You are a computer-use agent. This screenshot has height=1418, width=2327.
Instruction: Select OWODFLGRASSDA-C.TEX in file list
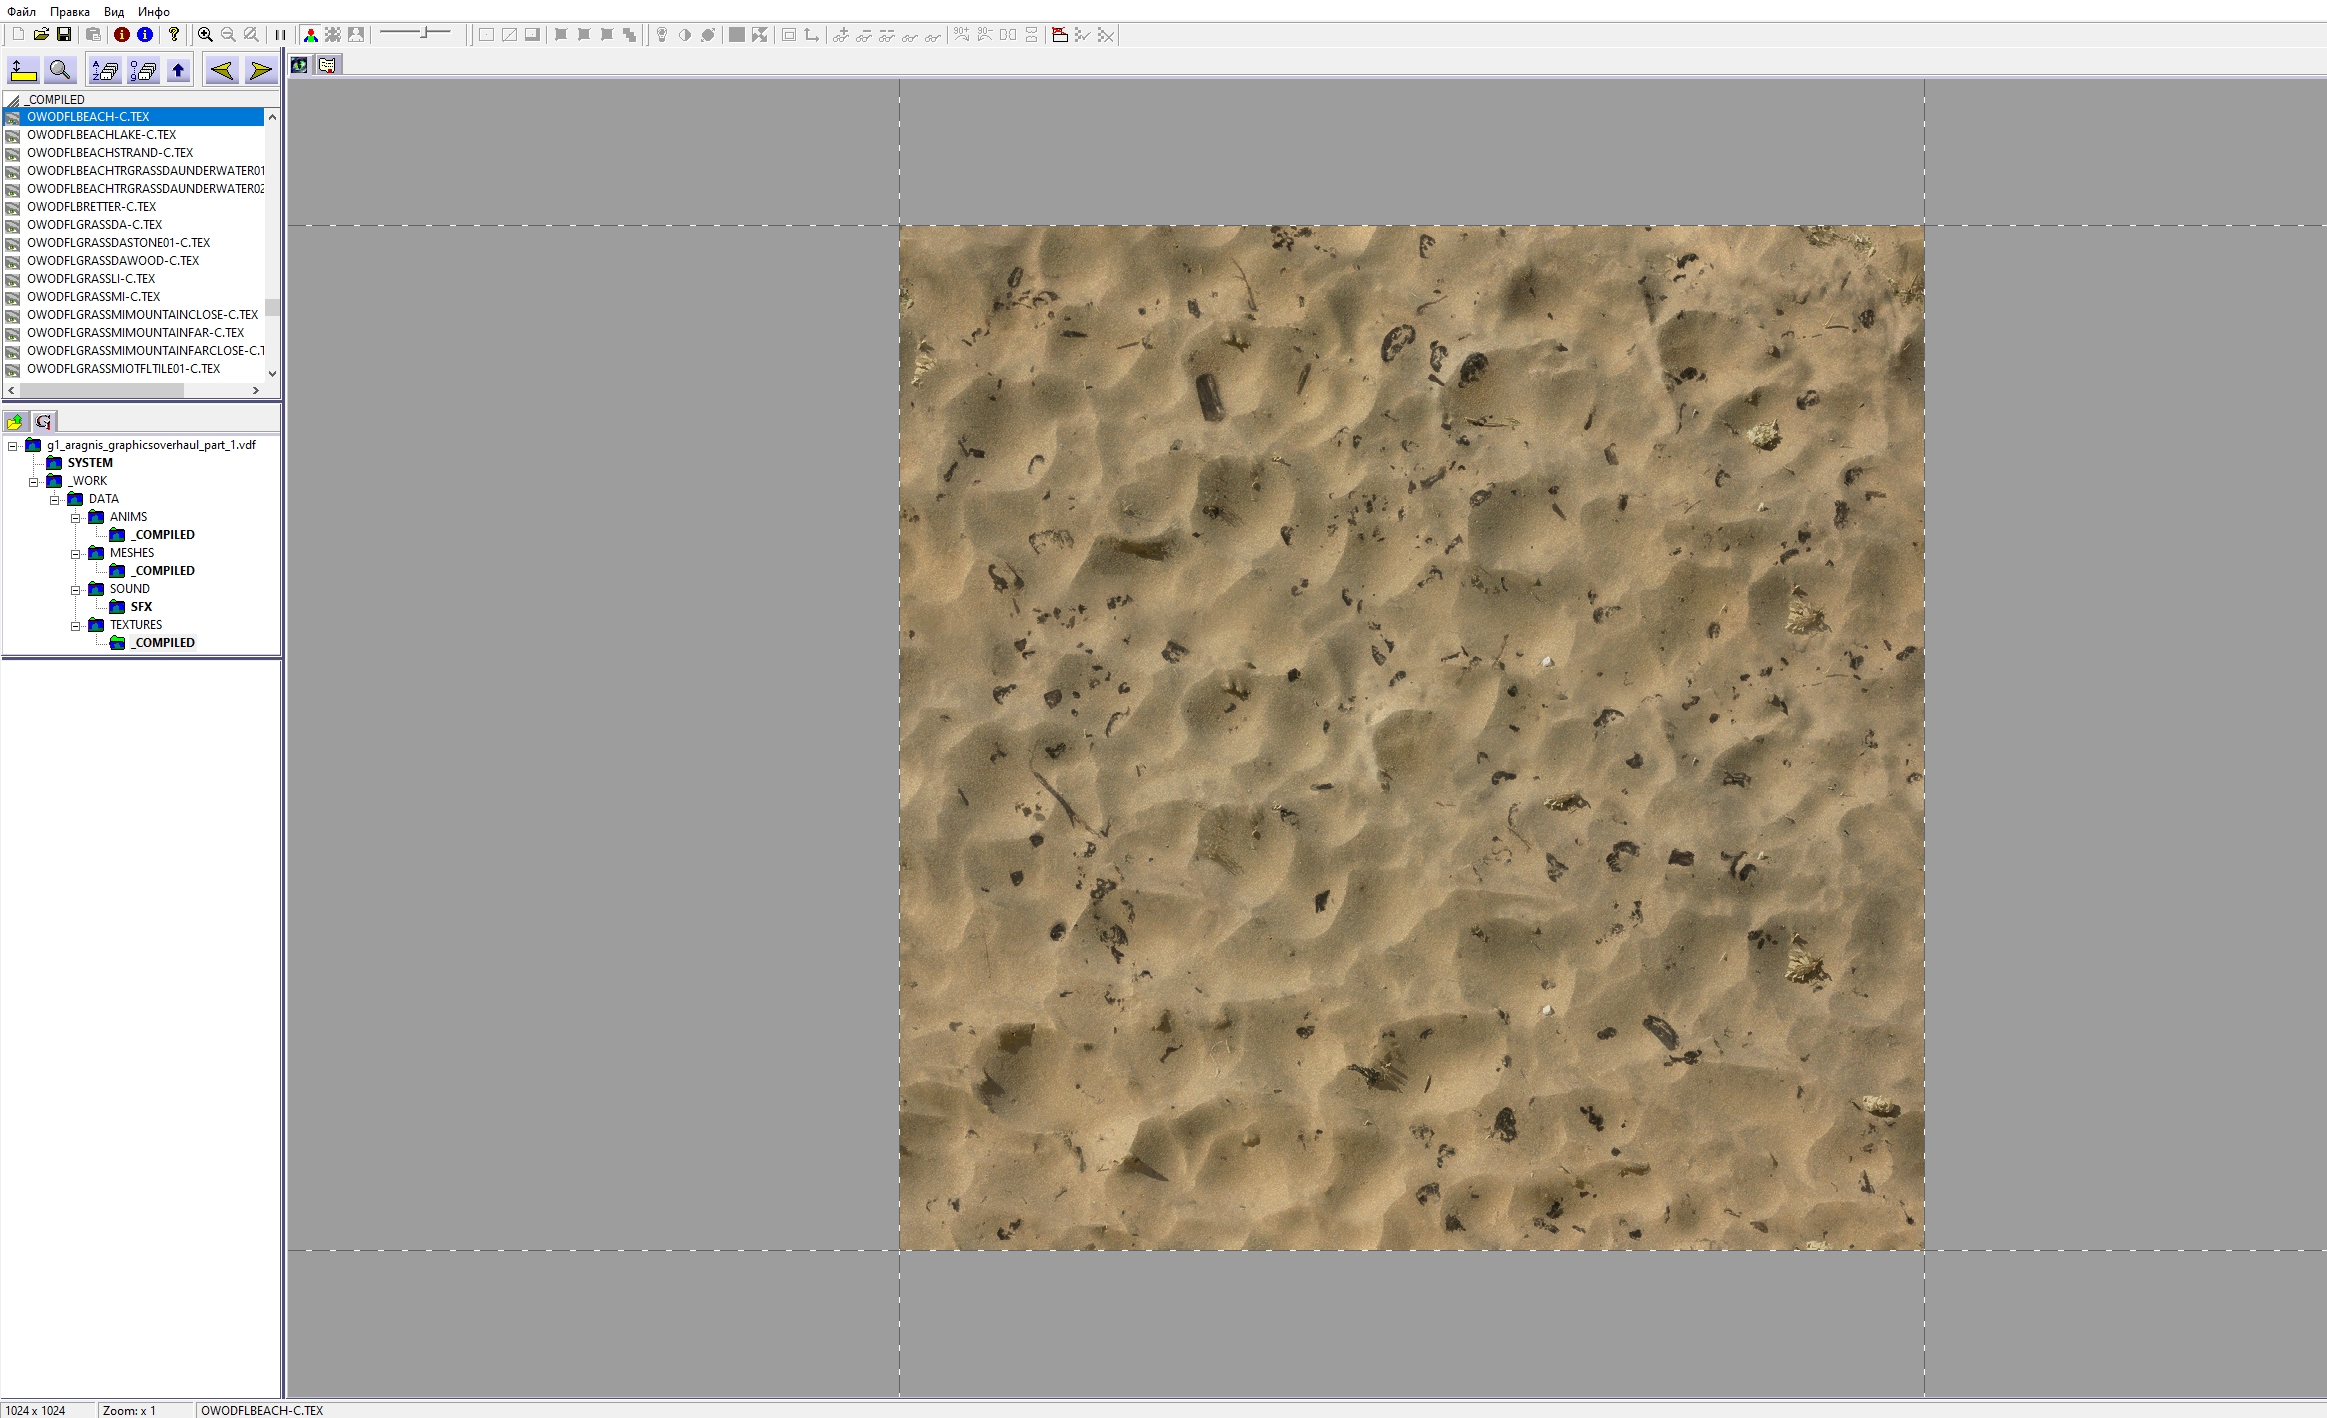tap(94, 225)
